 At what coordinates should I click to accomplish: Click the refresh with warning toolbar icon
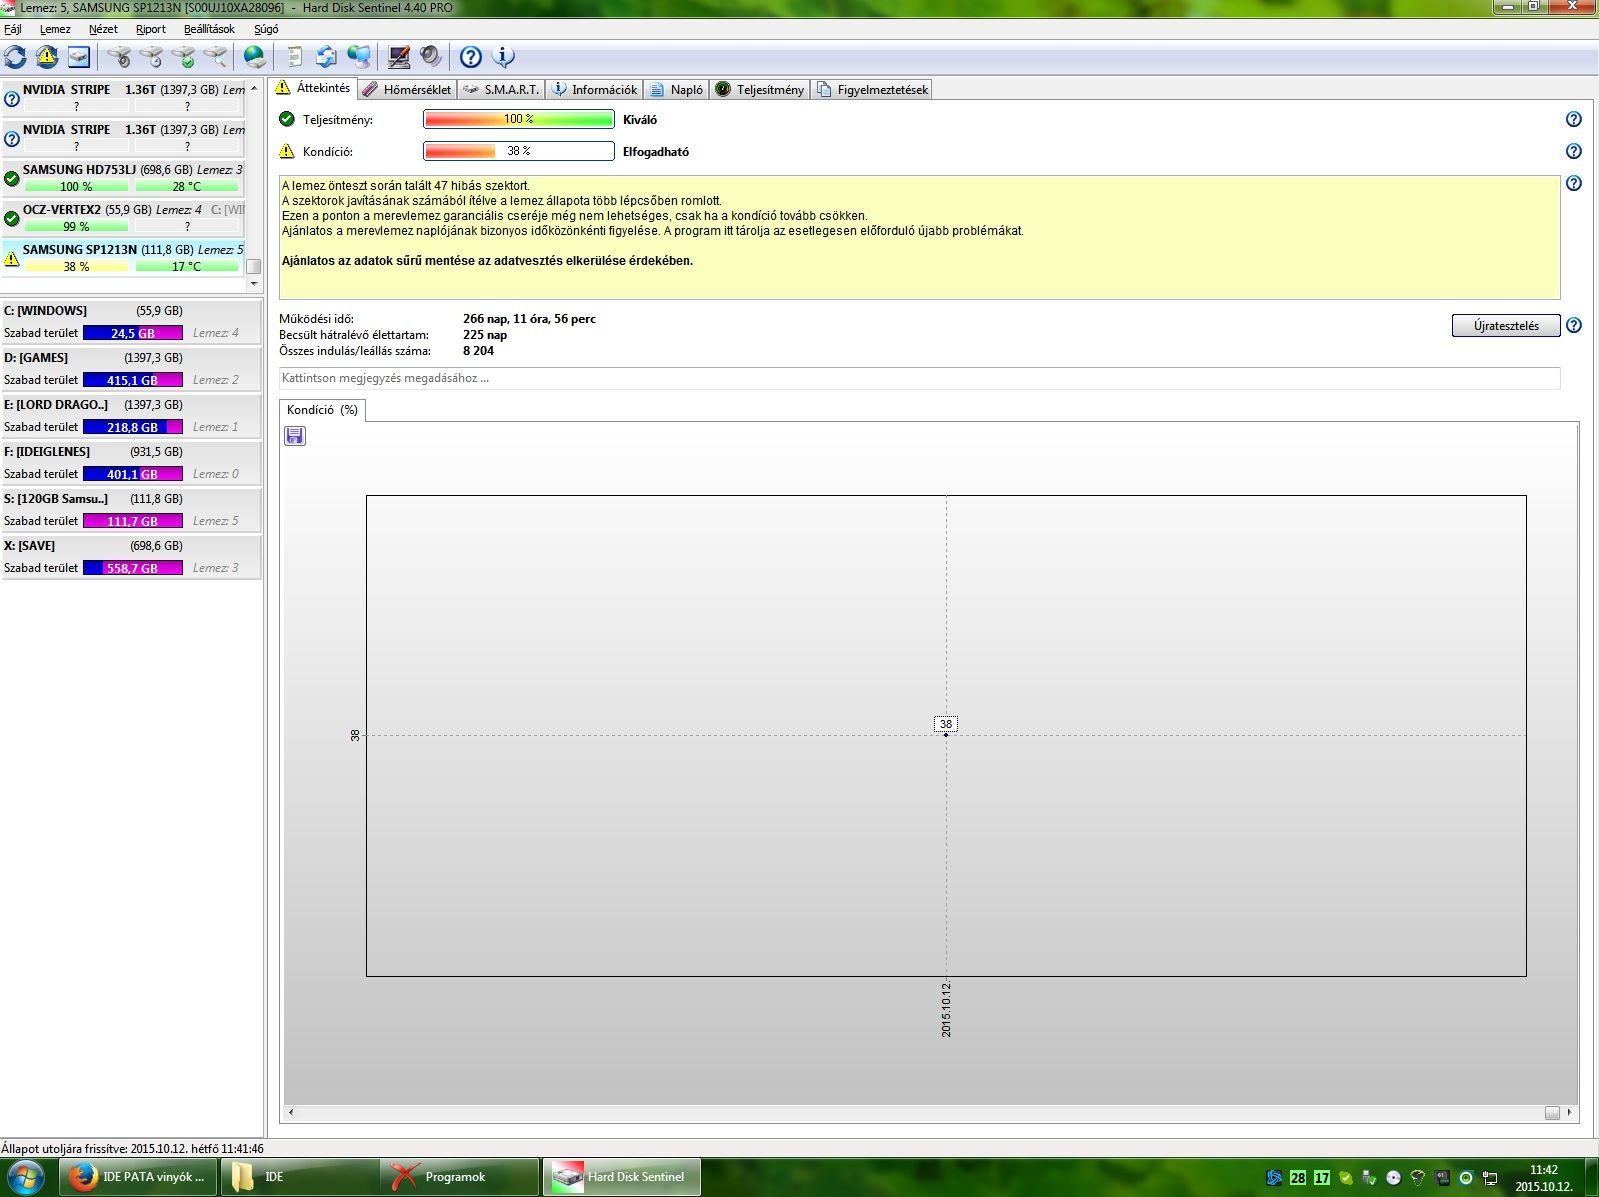click(x=47, y=57)
